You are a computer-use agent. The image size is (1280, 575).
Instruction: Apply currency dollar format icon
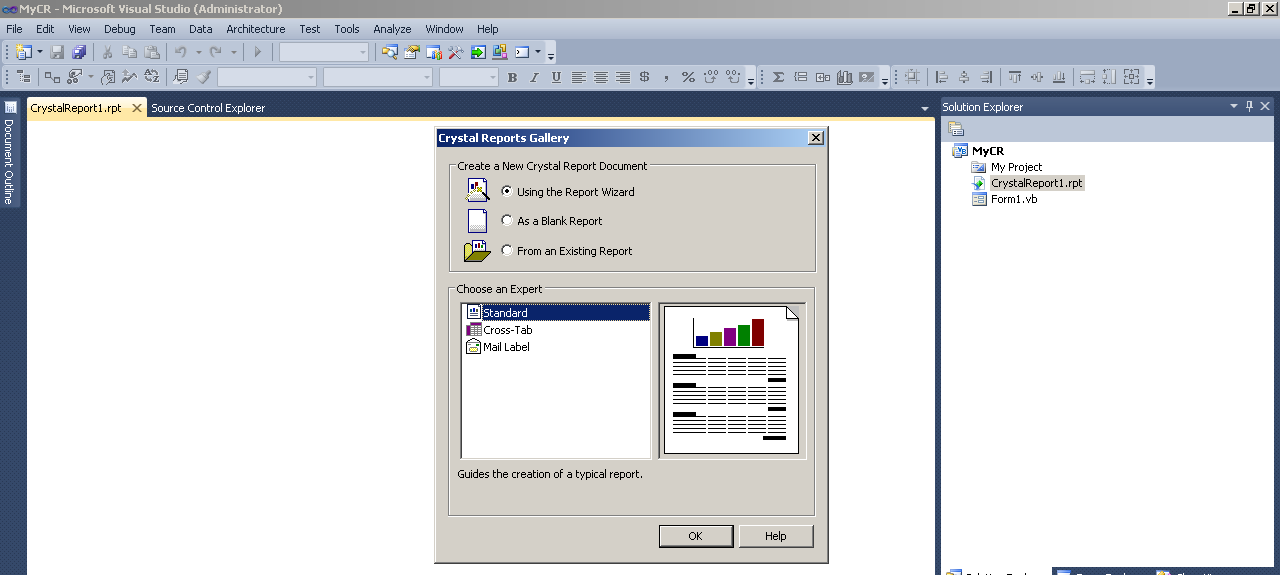pyautogui.click(x=644, y=77)
